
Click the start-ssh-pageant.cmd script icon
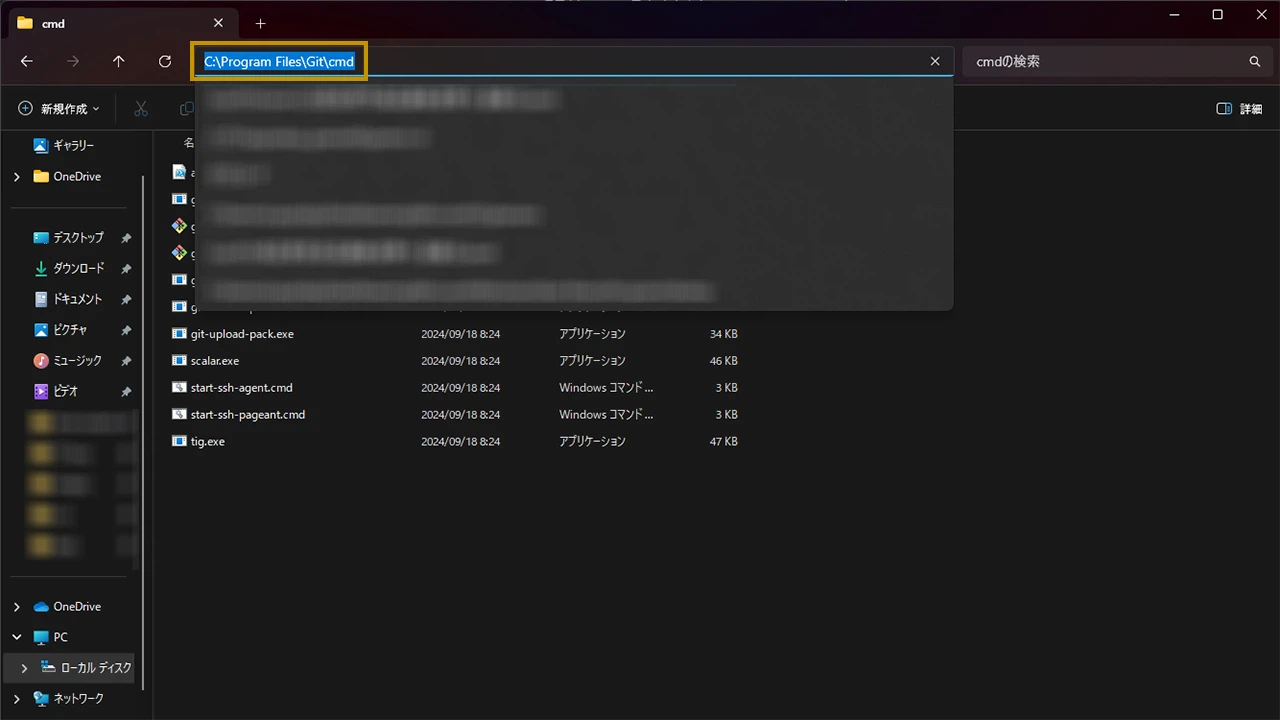[x=179, y=414]
